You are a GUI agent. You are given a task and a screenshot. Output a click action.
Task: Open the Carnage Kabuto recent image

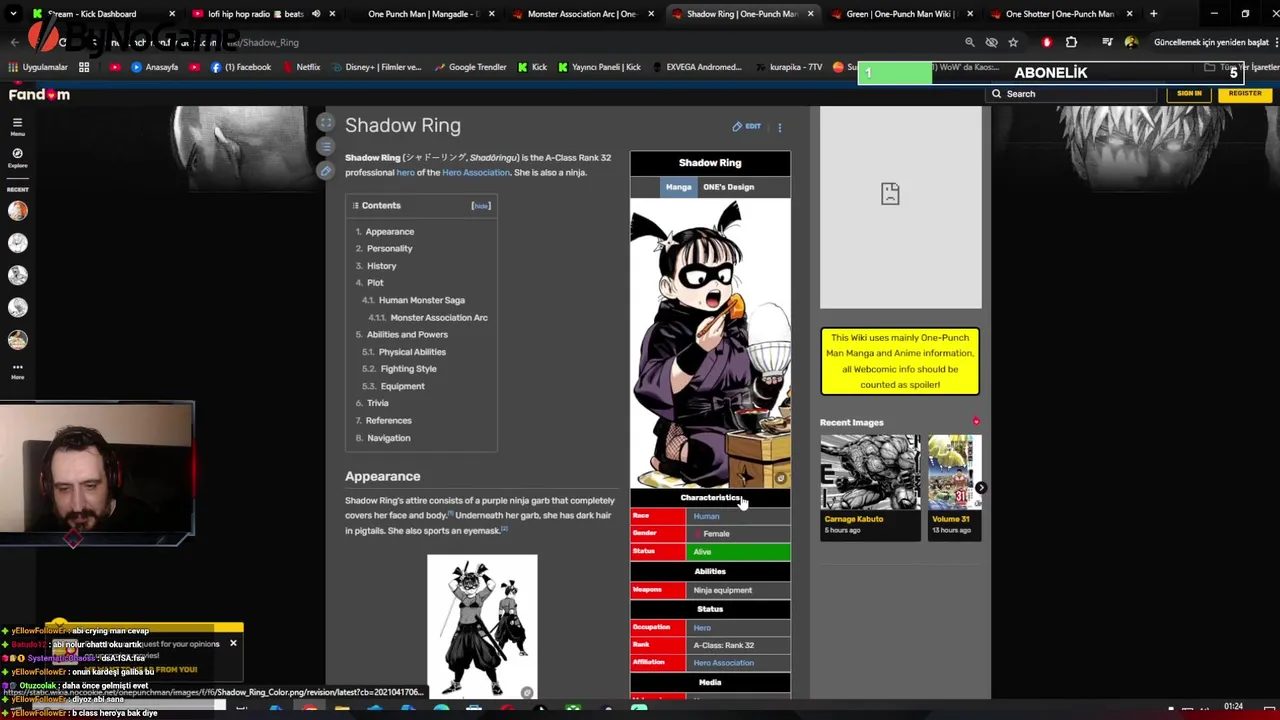870,473
